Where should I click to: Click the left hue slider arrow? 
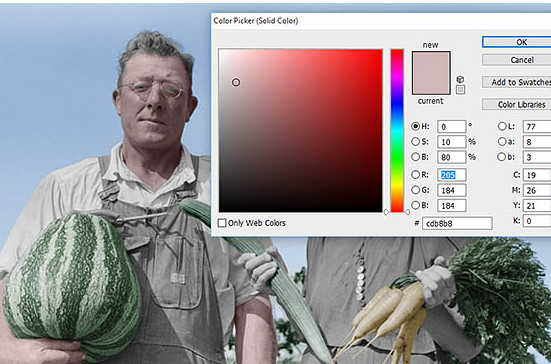click(386, 212)
